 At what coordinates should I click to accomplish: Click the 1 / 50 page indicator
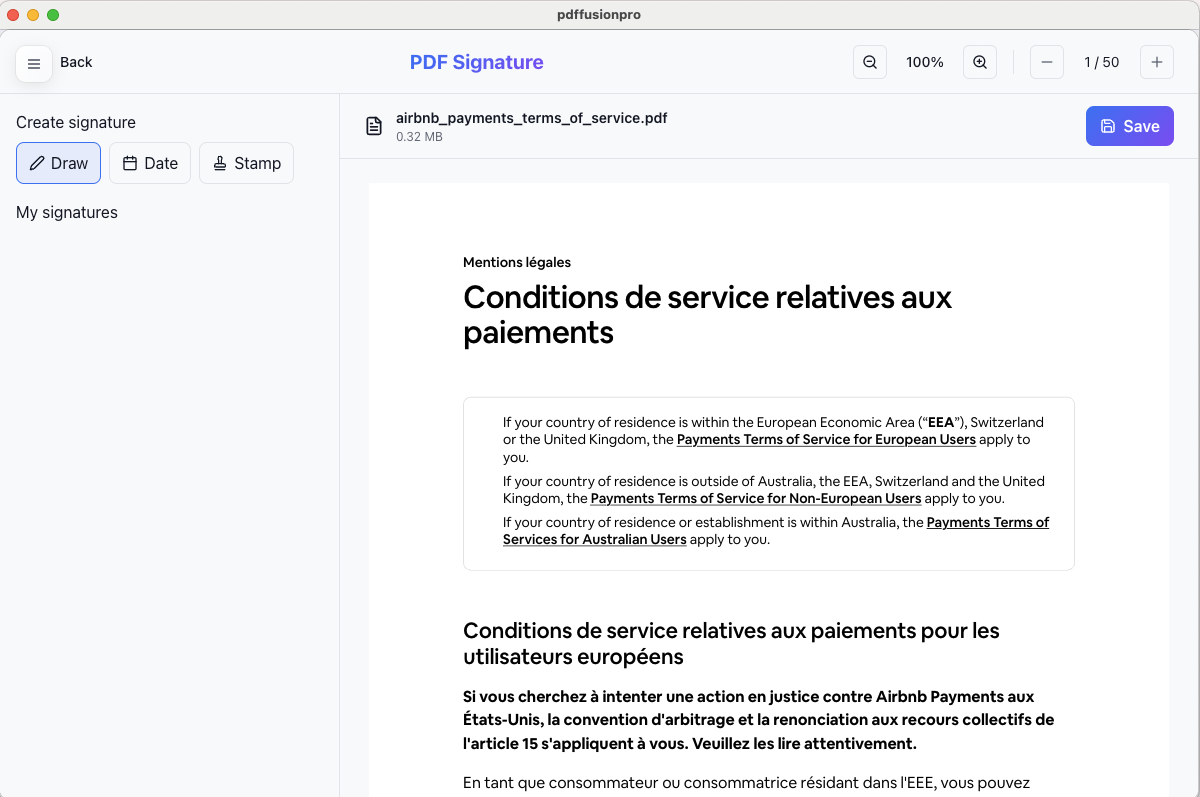coord(1102,62)
